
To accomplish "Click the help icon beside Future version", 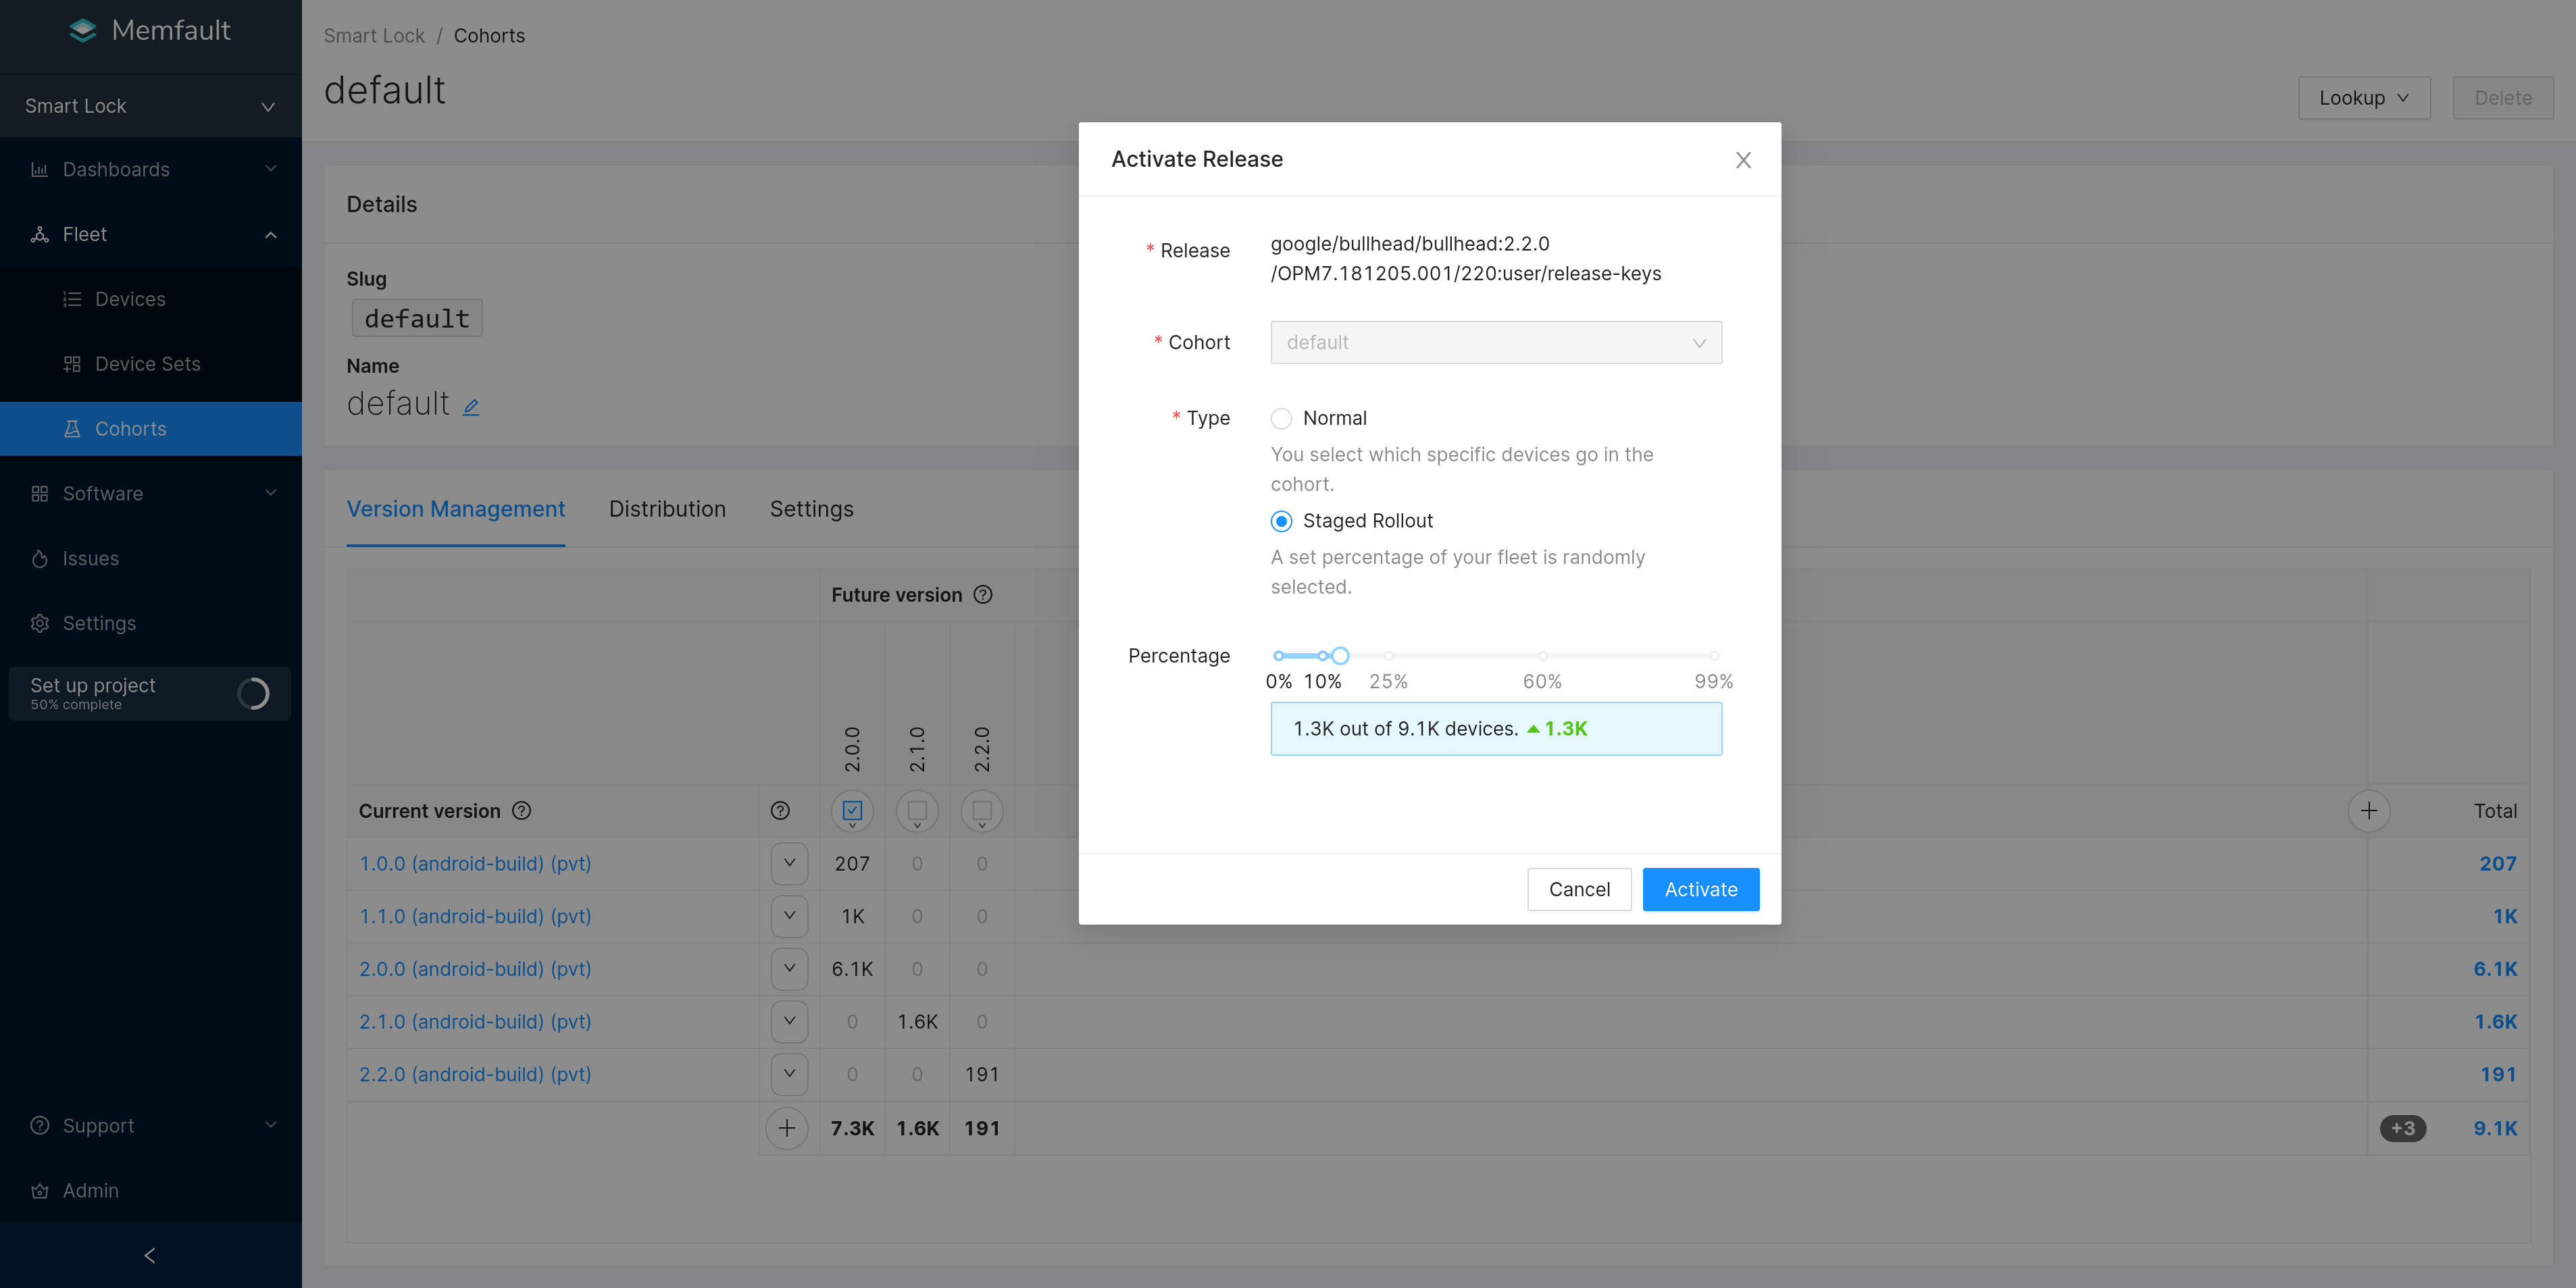I will tap(983, 595).
